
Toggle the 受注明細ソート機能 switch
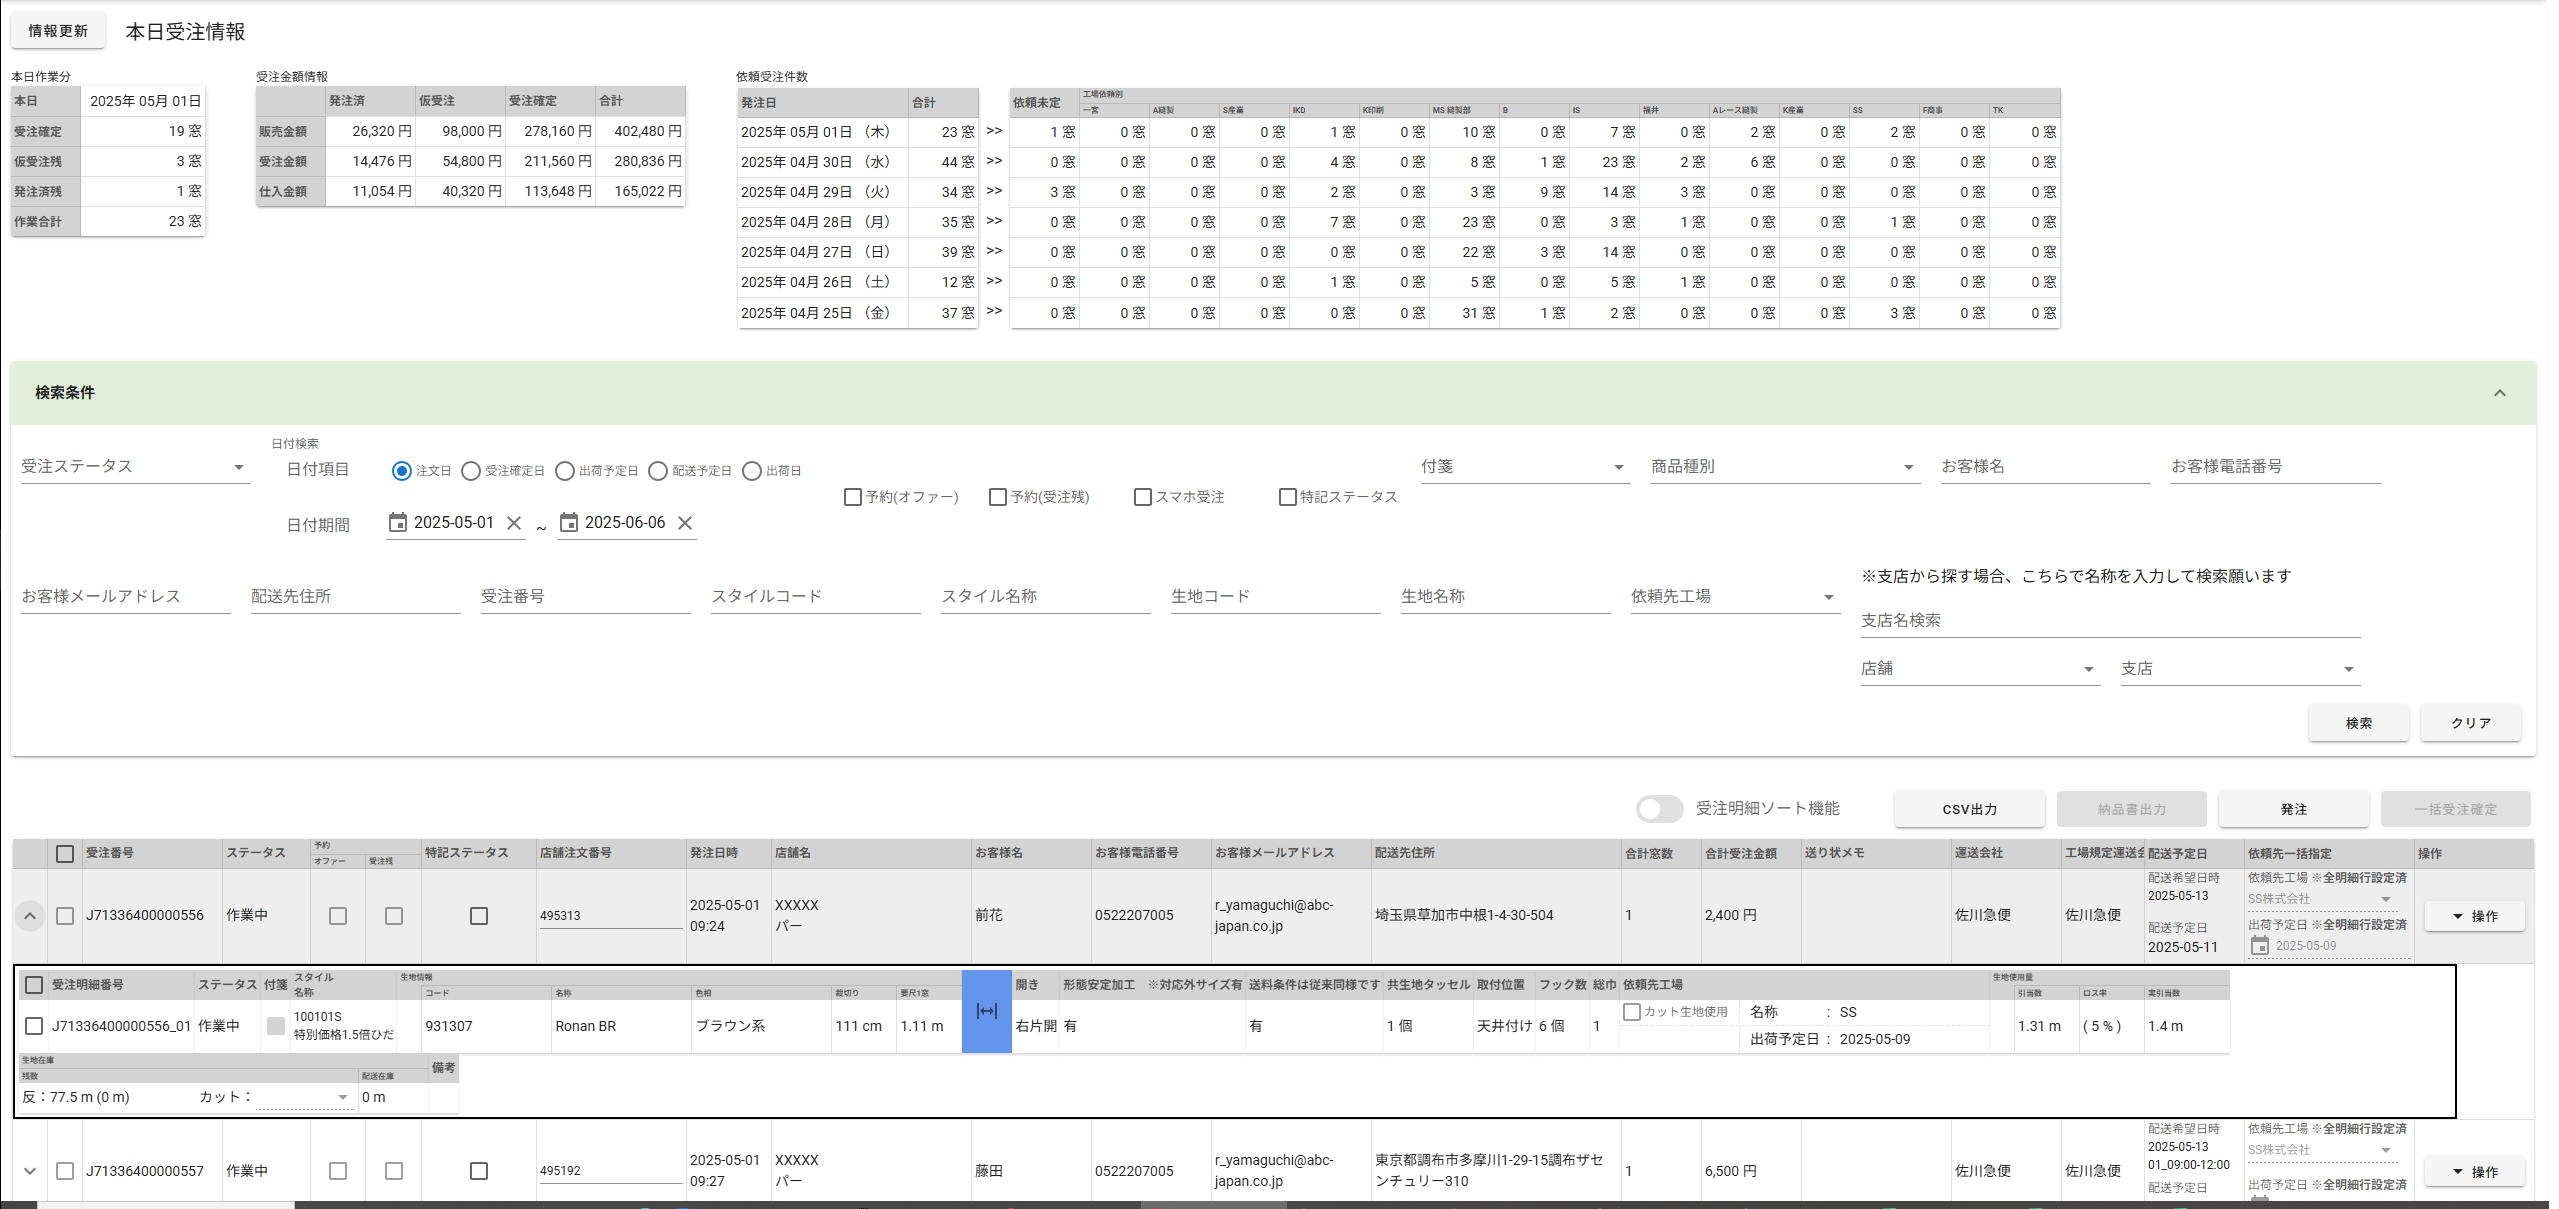(1660, 809)
